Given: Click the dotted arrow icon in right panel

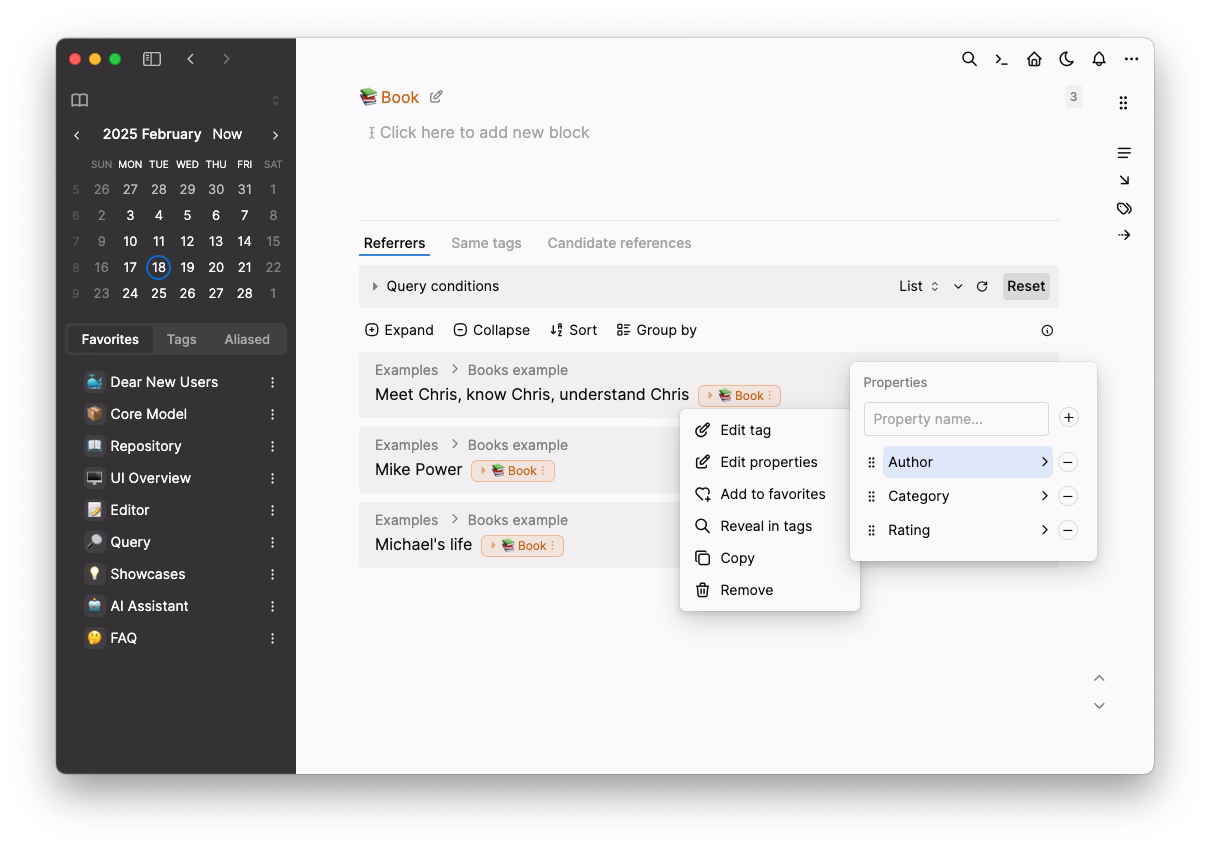Looking at the screenshot, I should [x=1124, y=235].
